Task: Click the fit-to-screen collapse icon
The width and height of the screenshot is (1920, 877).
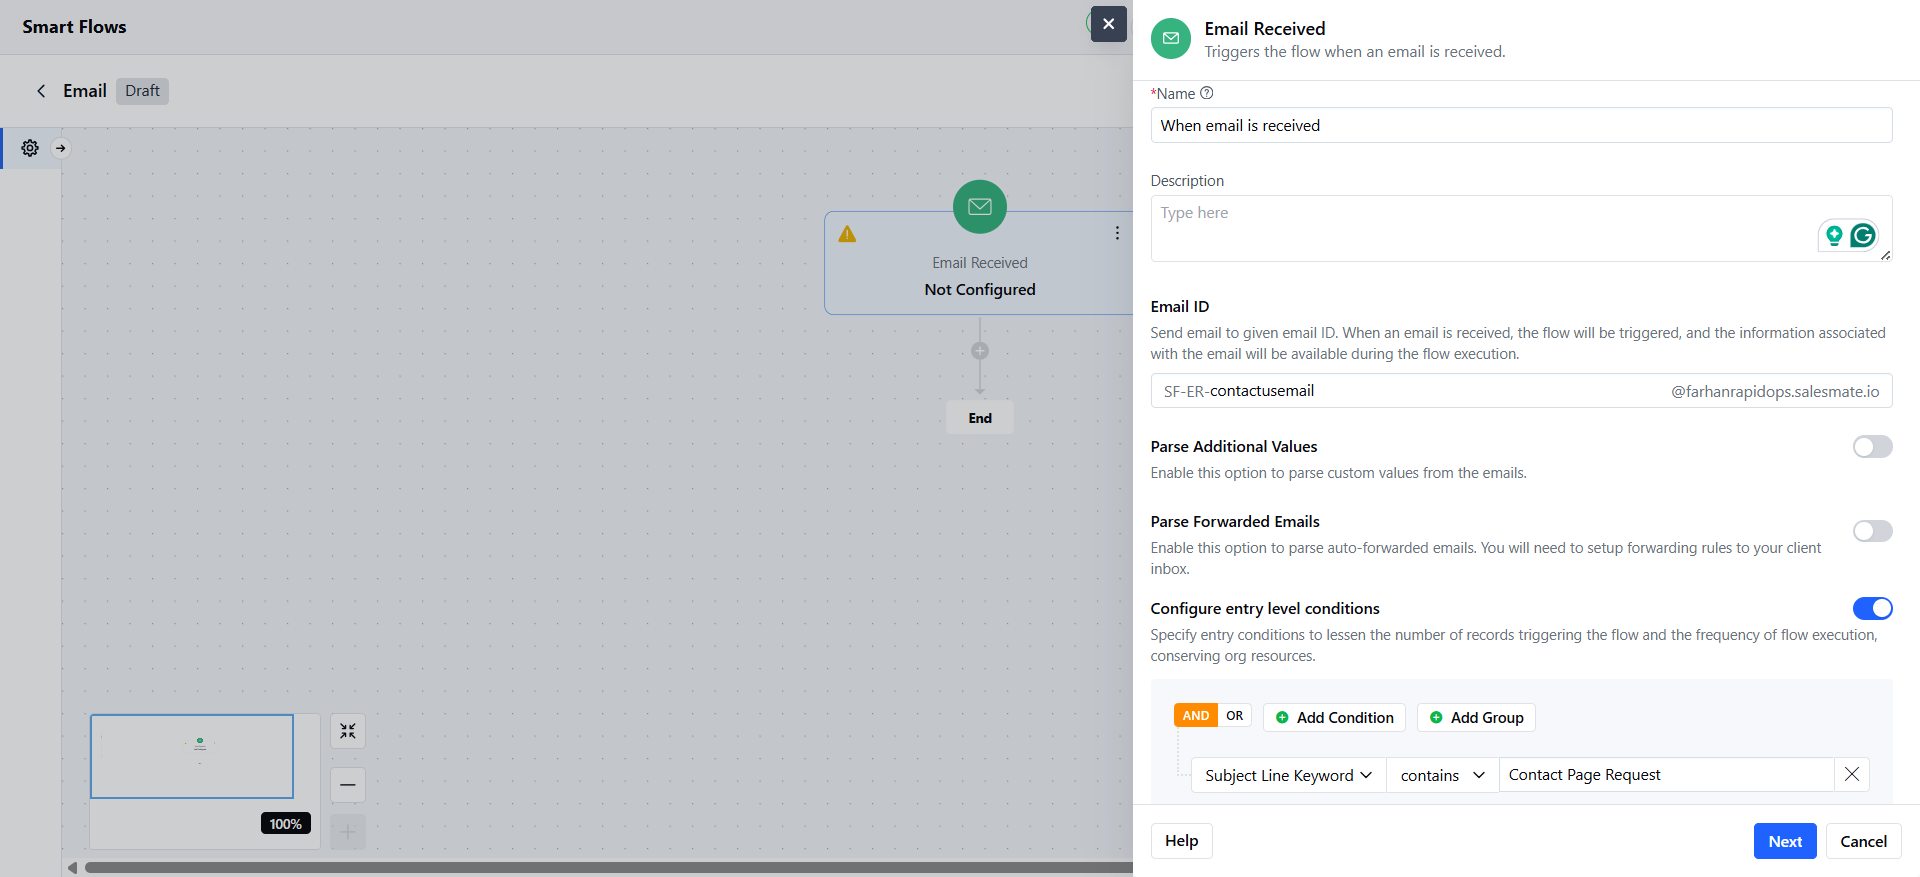Action: [x=348, y=731]
